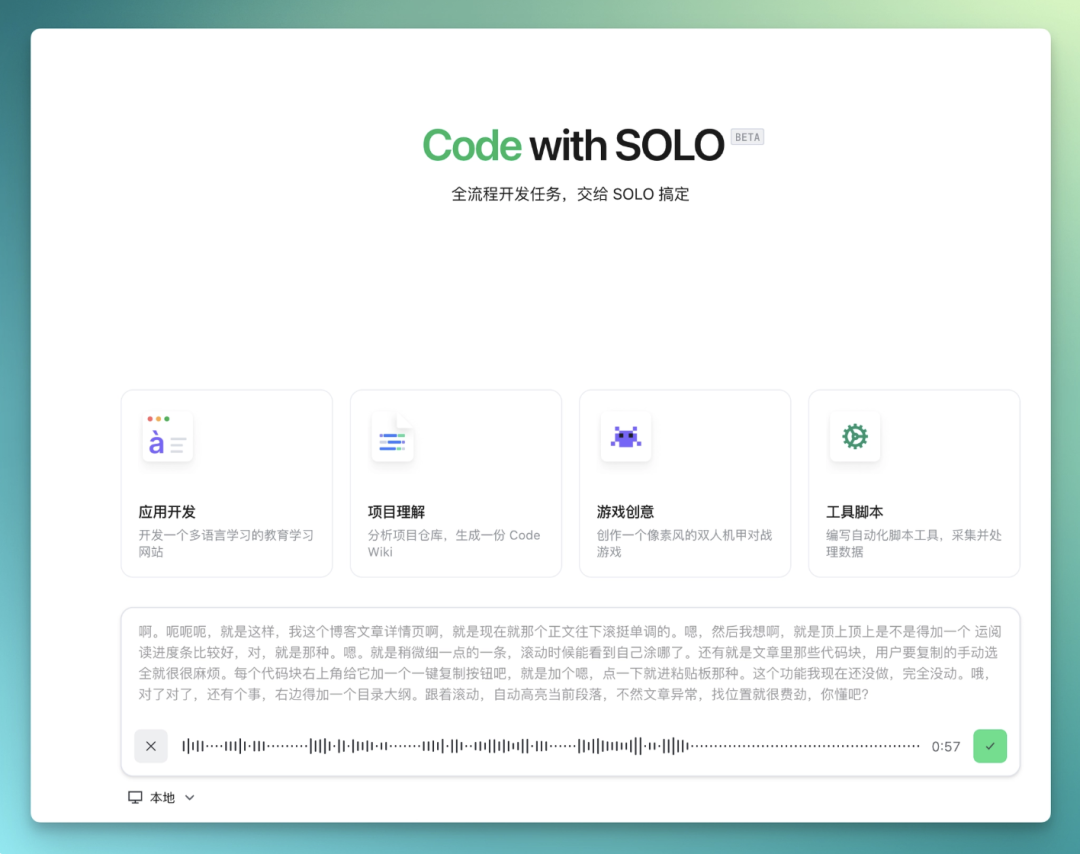The width and height of the screenshot is (1080, 854).
Task: Click description 创作一个像素风的双人机甲对战游戏
Action: coord(684,543)
